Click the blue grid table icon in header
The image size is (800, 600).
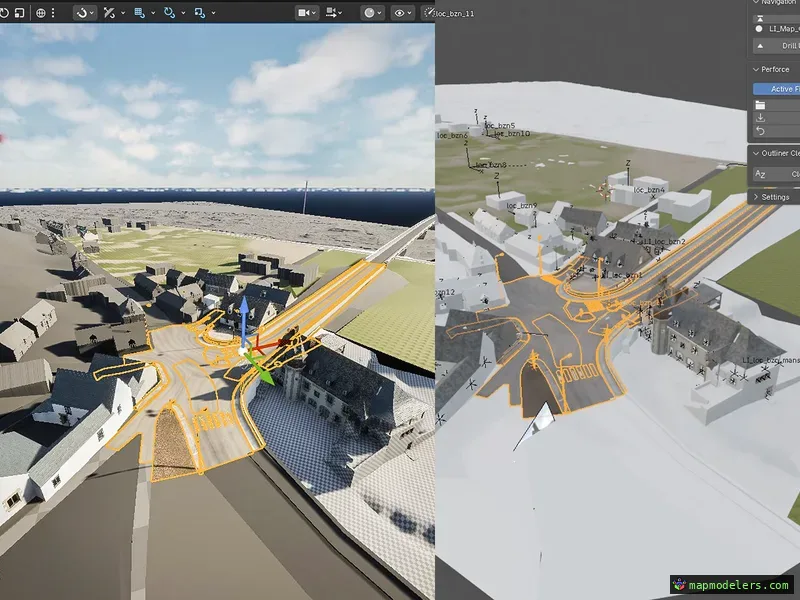tap(139, 13)
